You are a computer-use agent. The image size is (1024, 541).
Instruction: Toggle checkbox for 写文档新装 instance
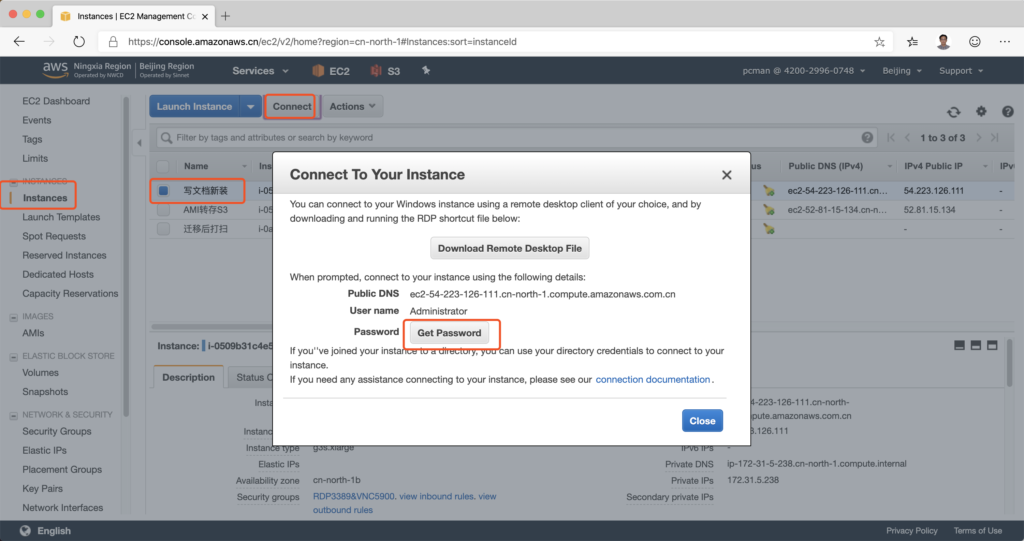point(164,191)
